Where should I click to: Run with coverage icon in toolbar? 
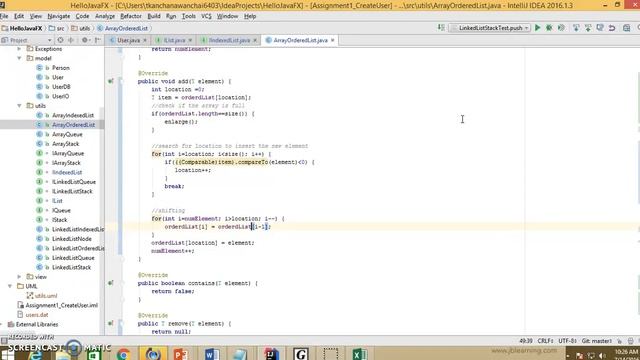561,28
